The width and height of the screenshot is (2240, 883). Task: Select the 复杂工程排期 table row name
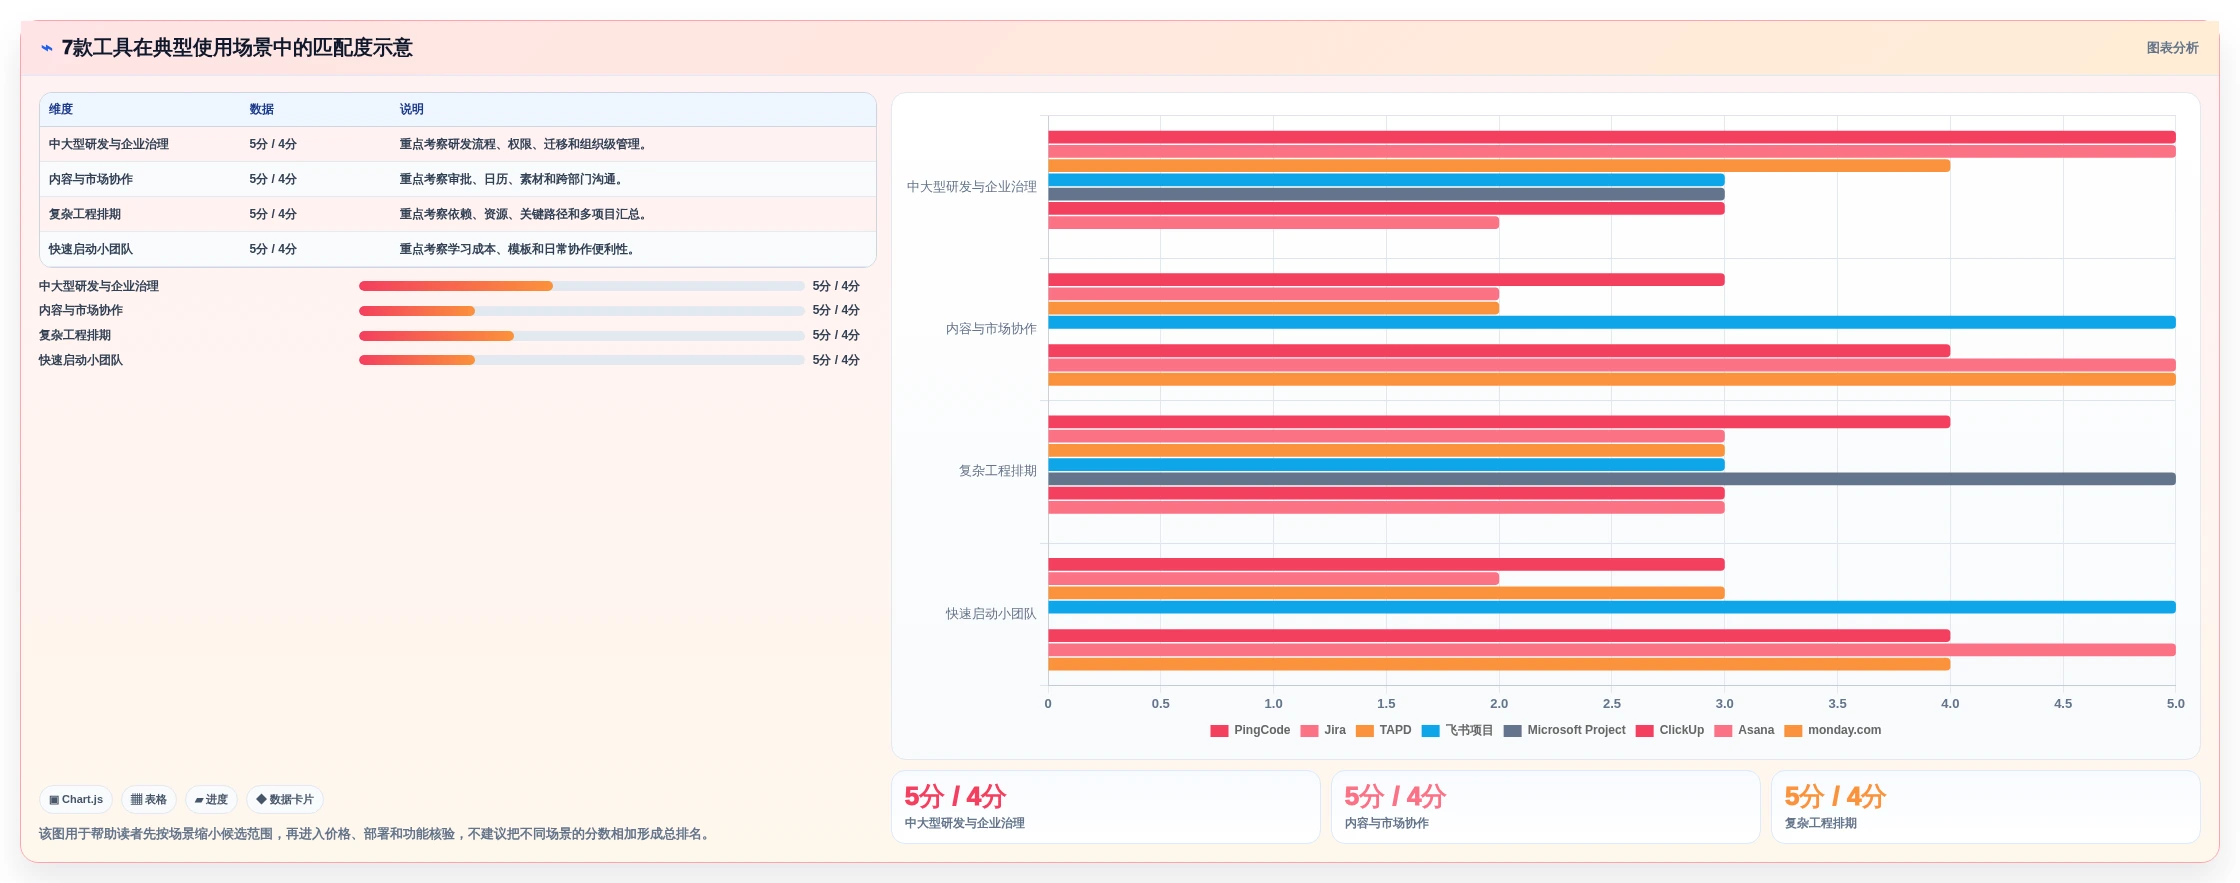[85, 214]
